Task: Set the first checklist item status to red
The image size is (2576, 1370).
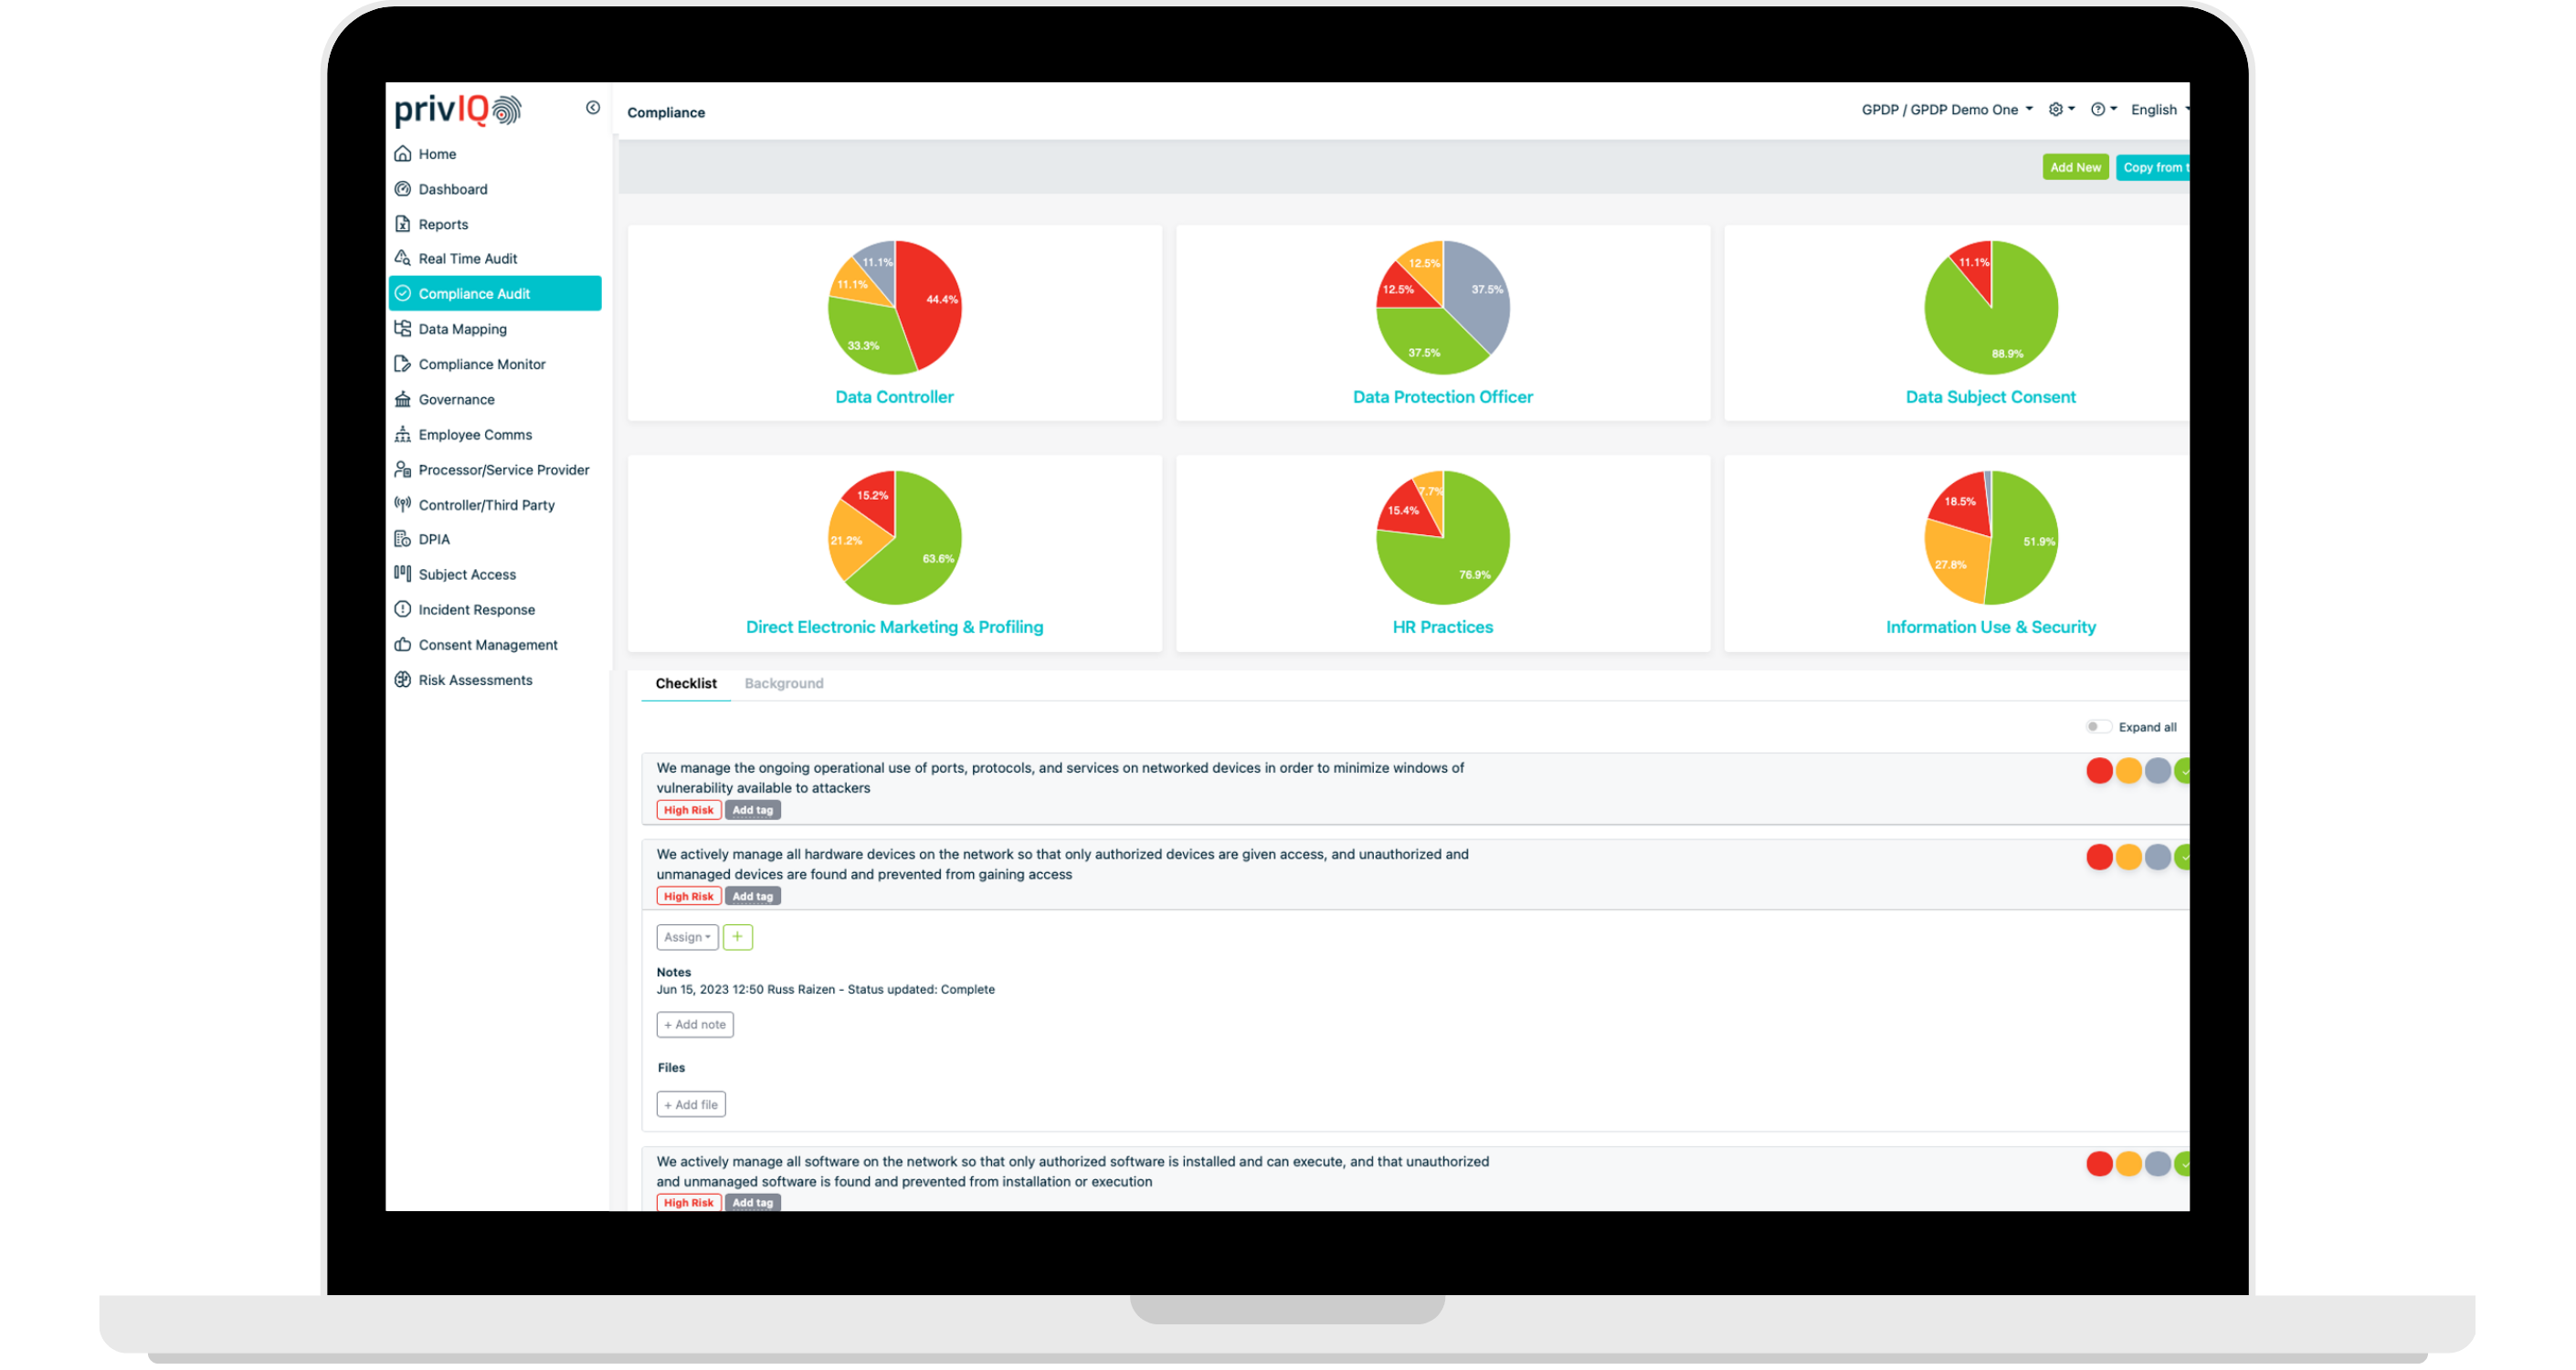Action: click(x=2099, y=771)
